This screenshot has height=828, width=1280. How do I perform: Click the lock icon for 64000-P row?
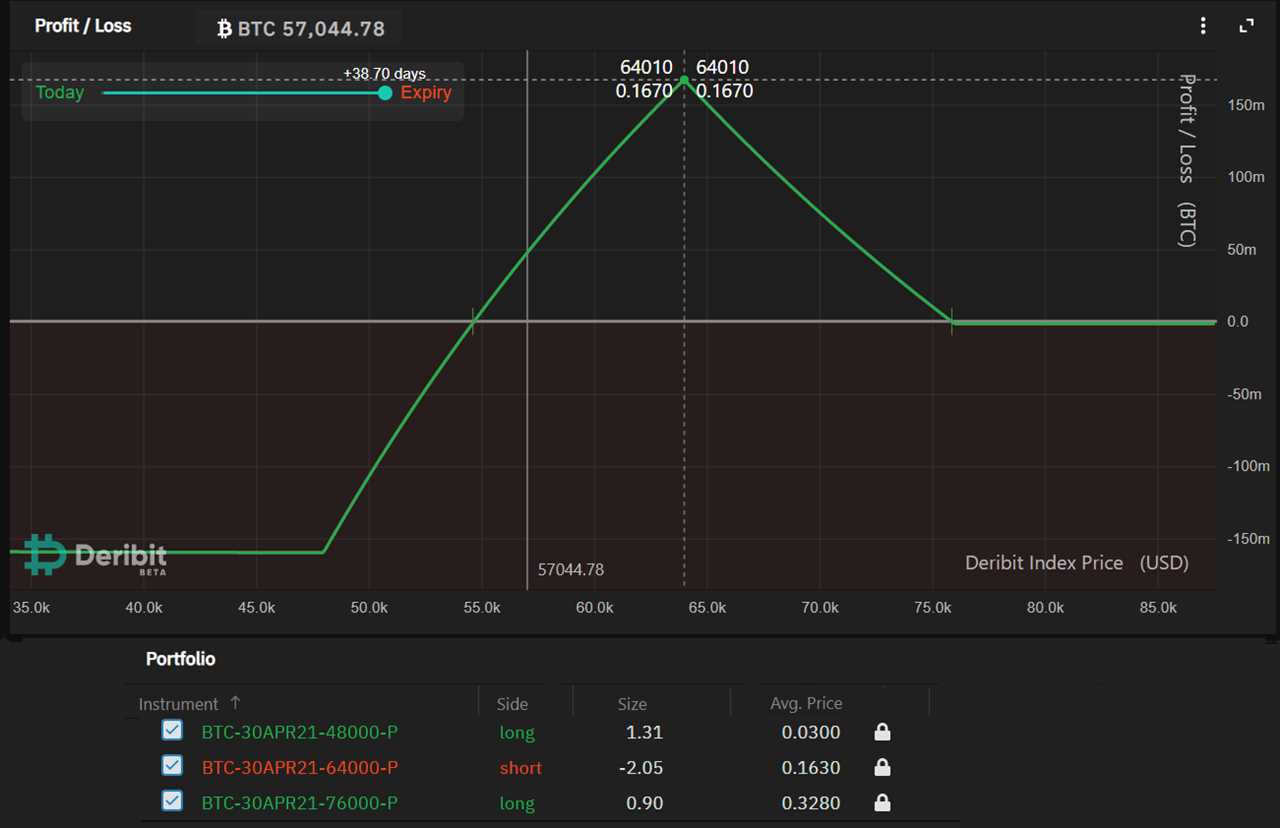[x=882, y=767]
